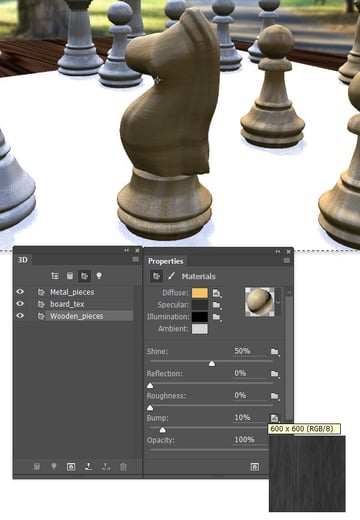The height and width of the screenshot is (520, 360).
Task: Open the Roughness texture folder icon
Action: click(275, 396)
